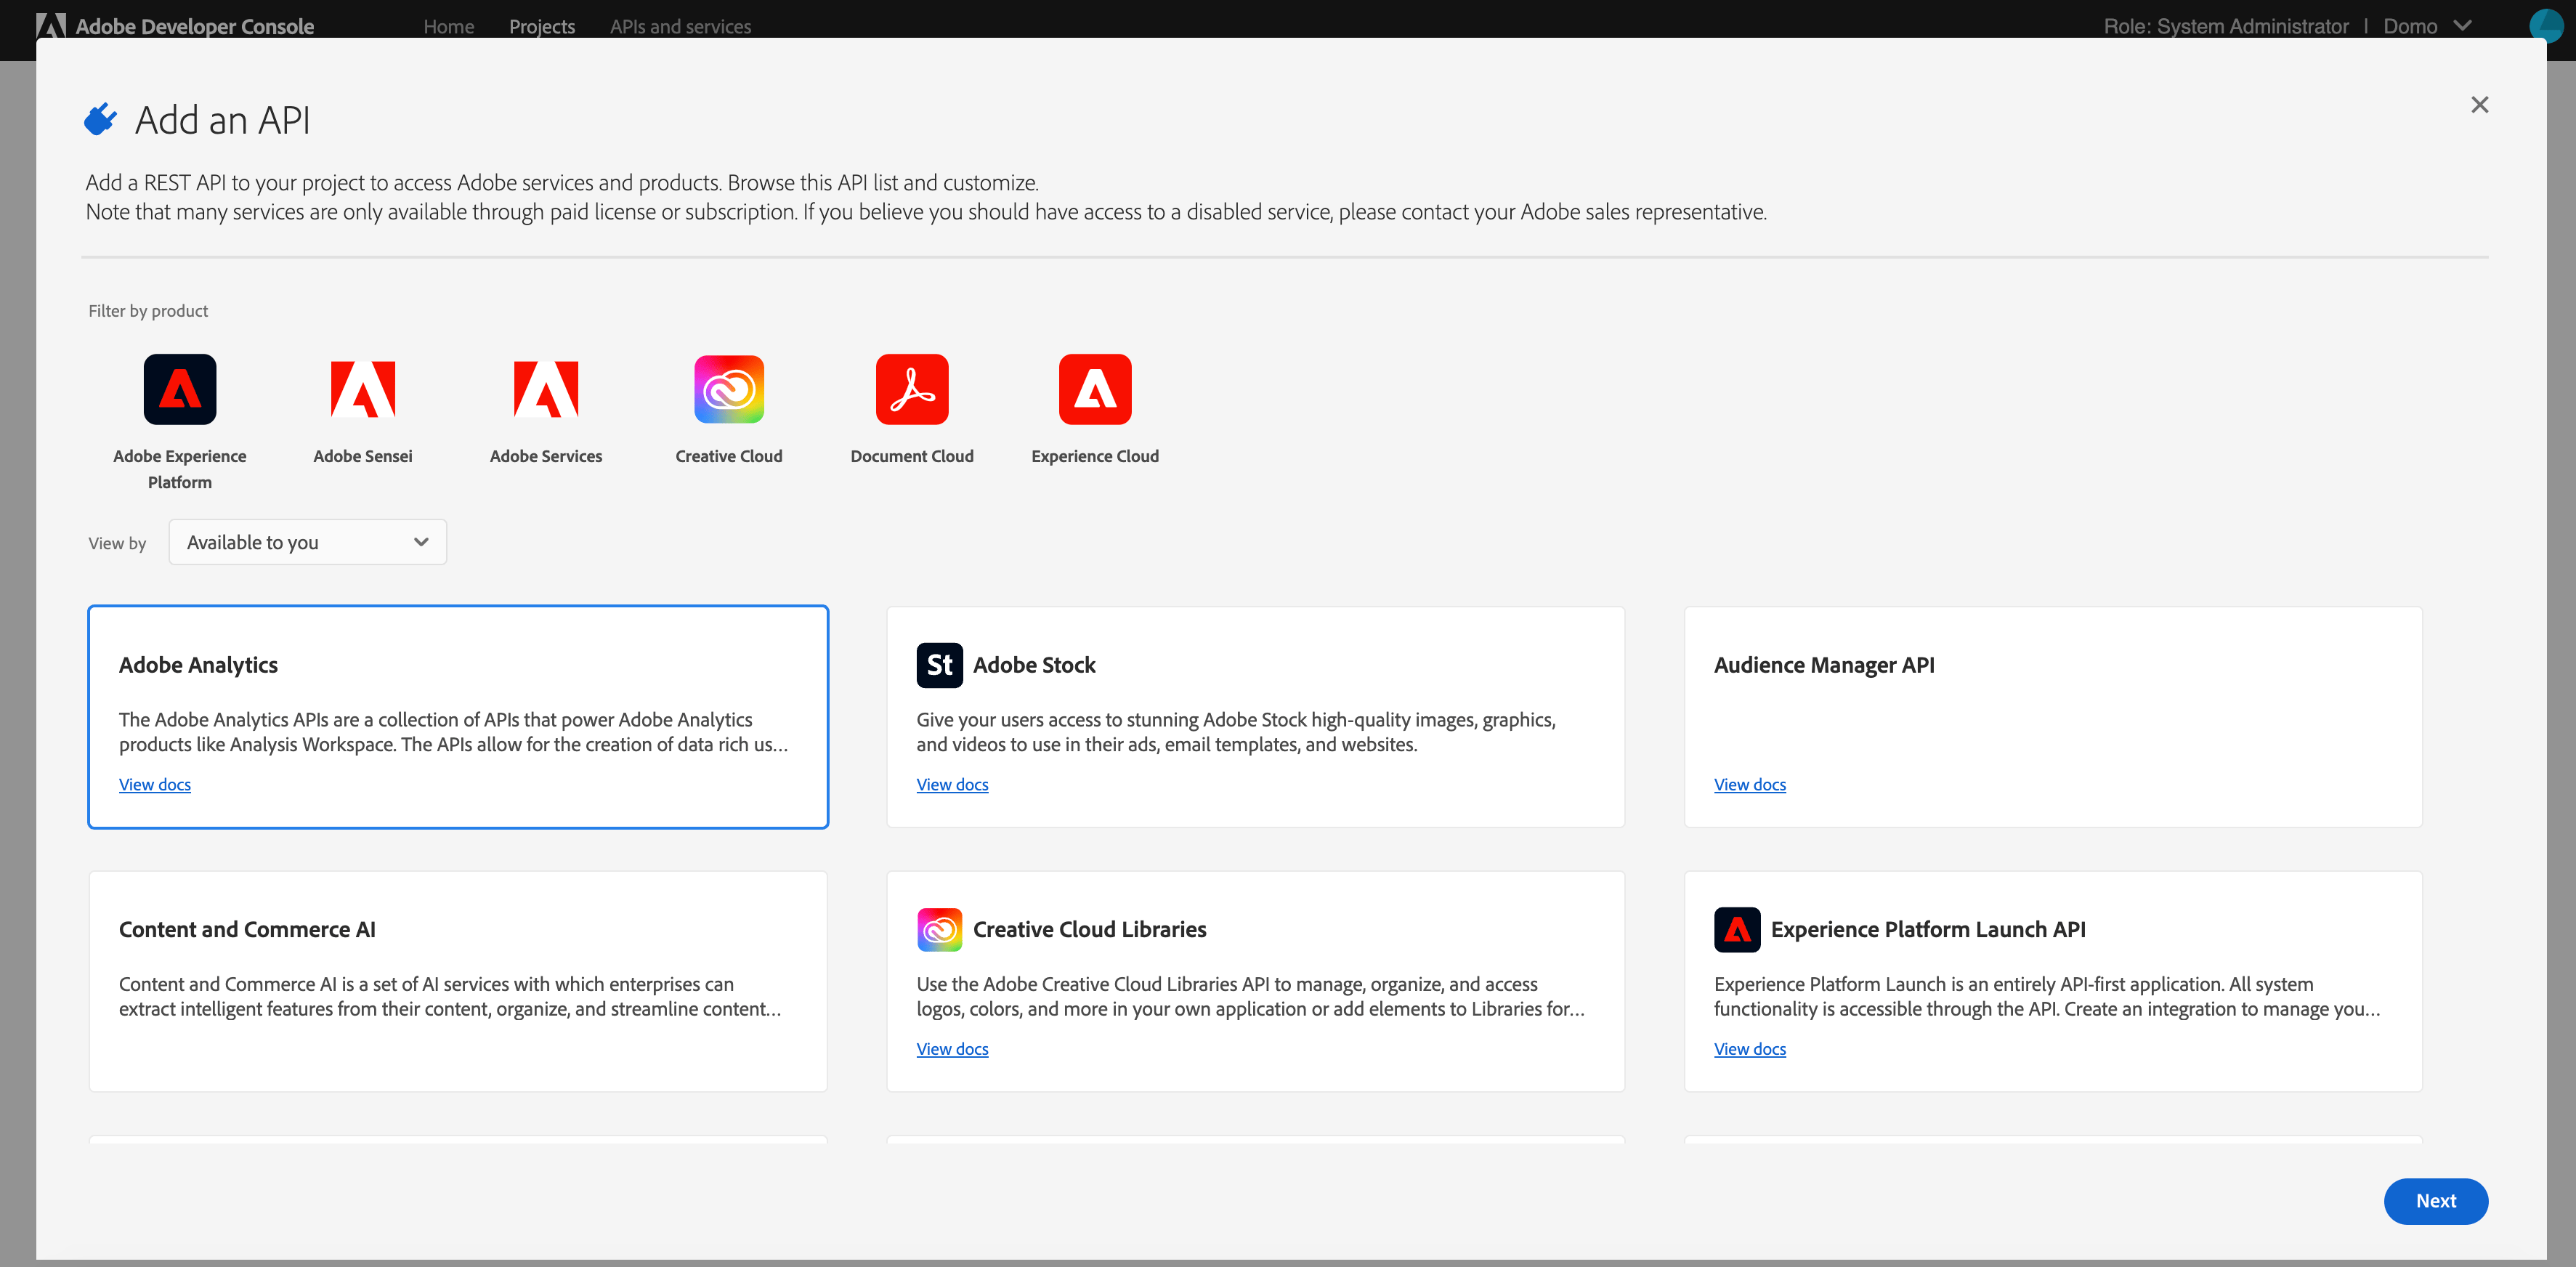The image size is (2576, 1267).
Task: Click the Adobe Sensei filter label
Action: tap(363, 456)
